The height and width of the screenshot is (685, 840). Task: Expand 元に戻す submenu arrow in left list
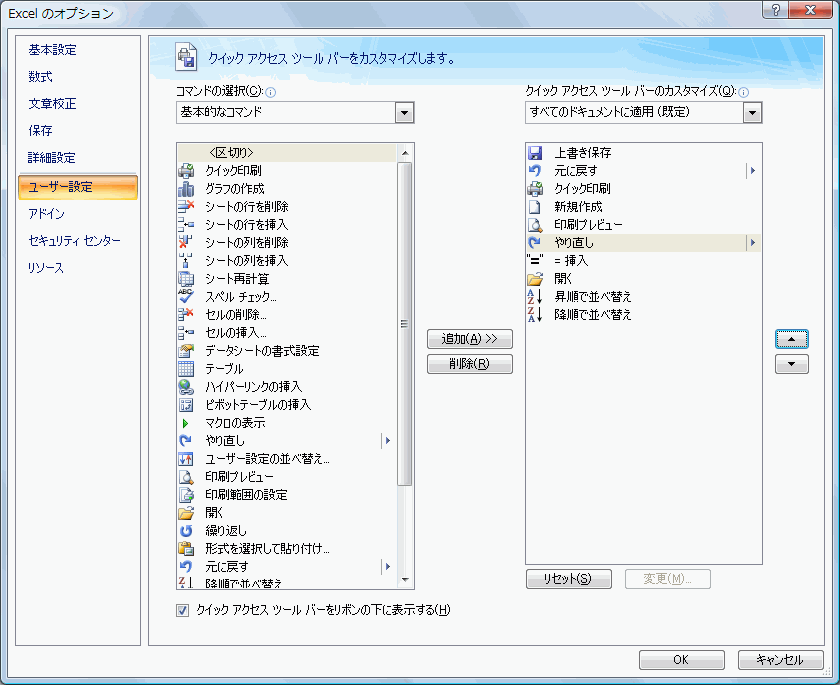(388, 567)
